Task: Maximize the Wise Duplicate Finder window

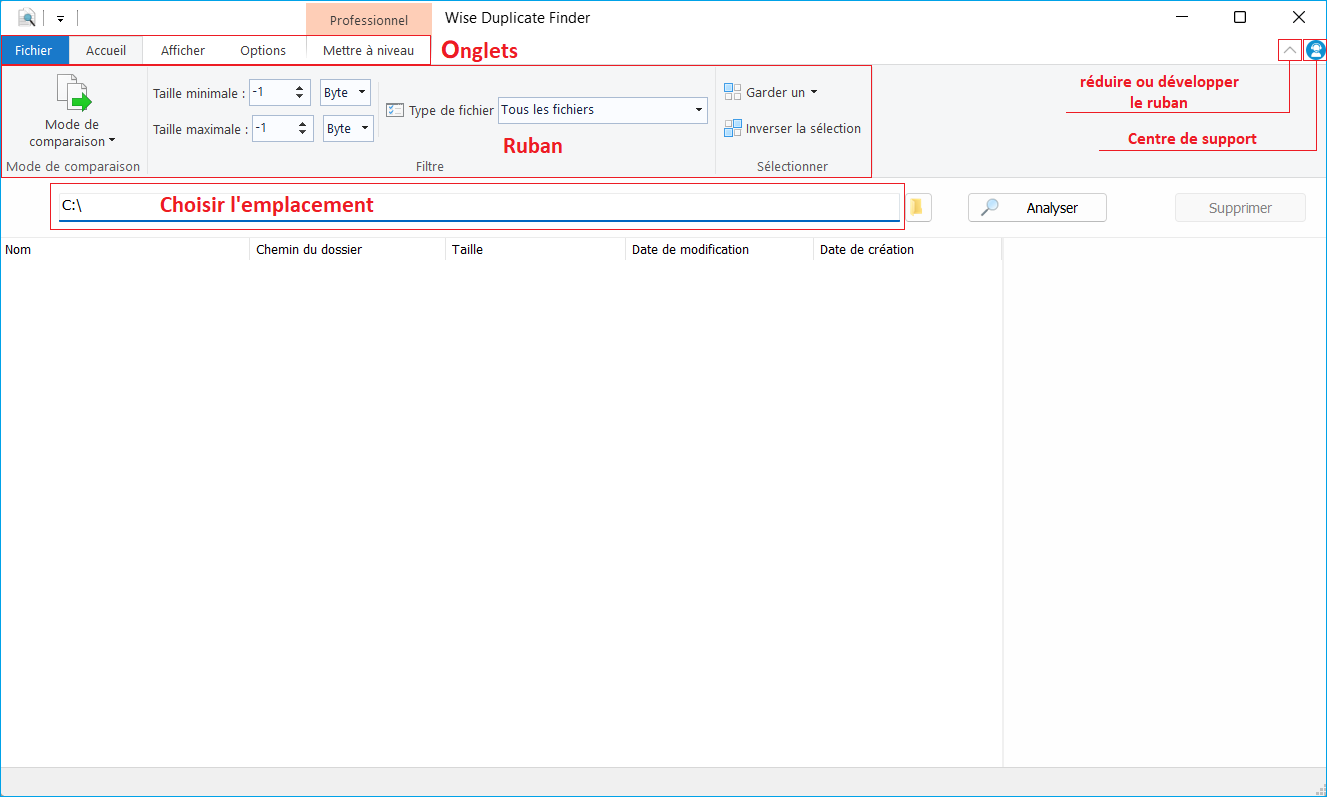Action: click(1240, 17)
